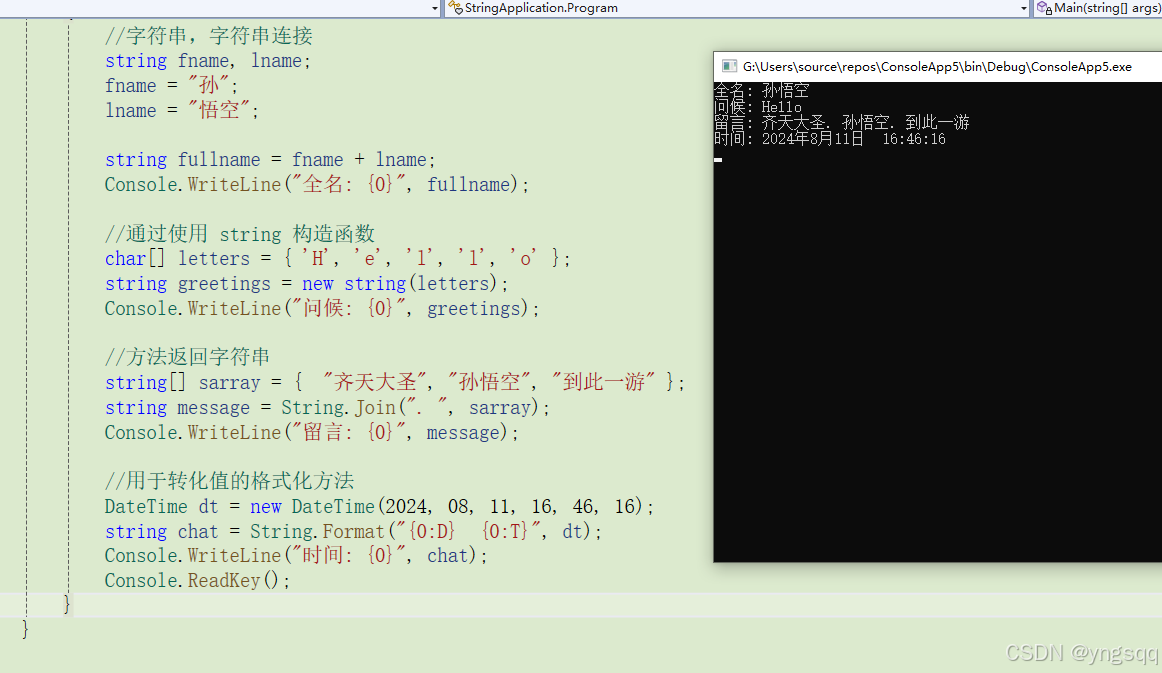The height and width of the screenshot is (673, 1162).
Task: Click console output "问候: Hello"
Action: (758, 107)
